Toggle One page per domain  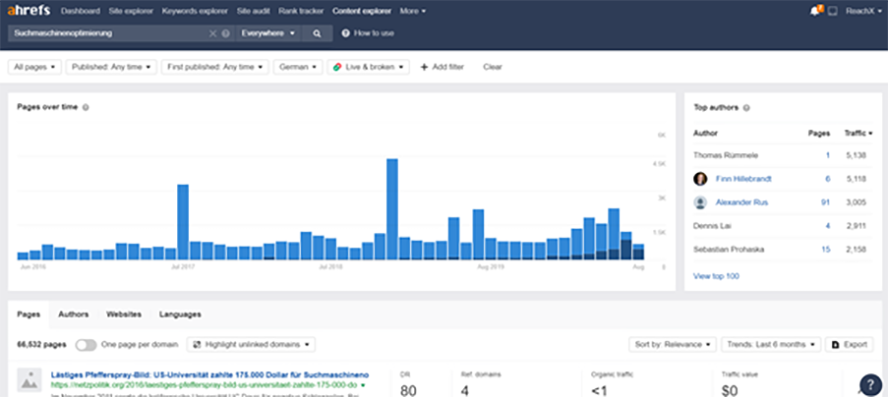(86, 344)
